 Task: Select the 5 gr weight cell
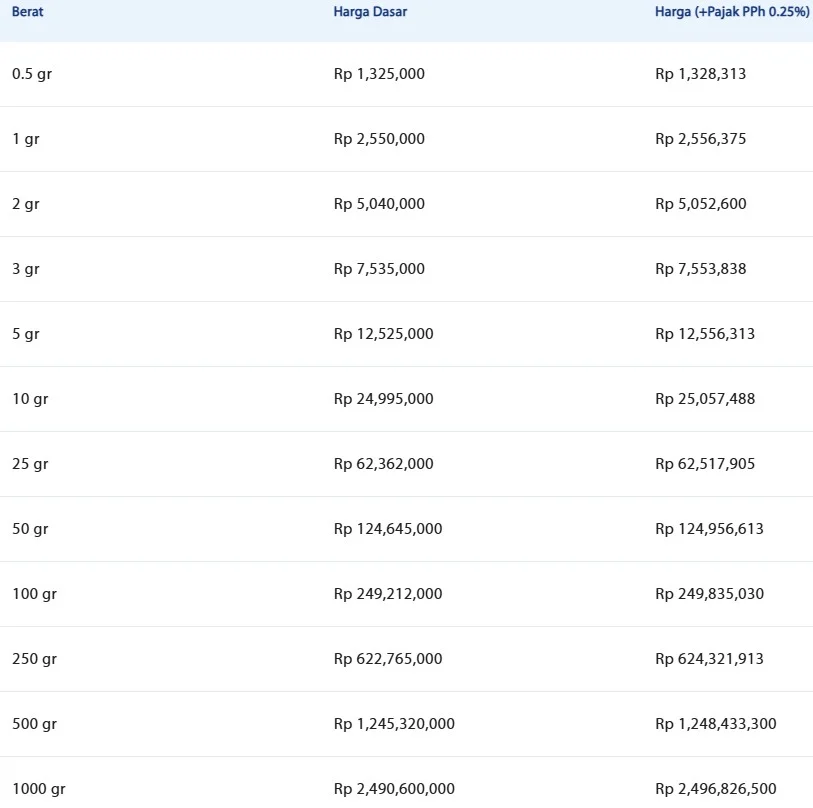tap(25, 334)
